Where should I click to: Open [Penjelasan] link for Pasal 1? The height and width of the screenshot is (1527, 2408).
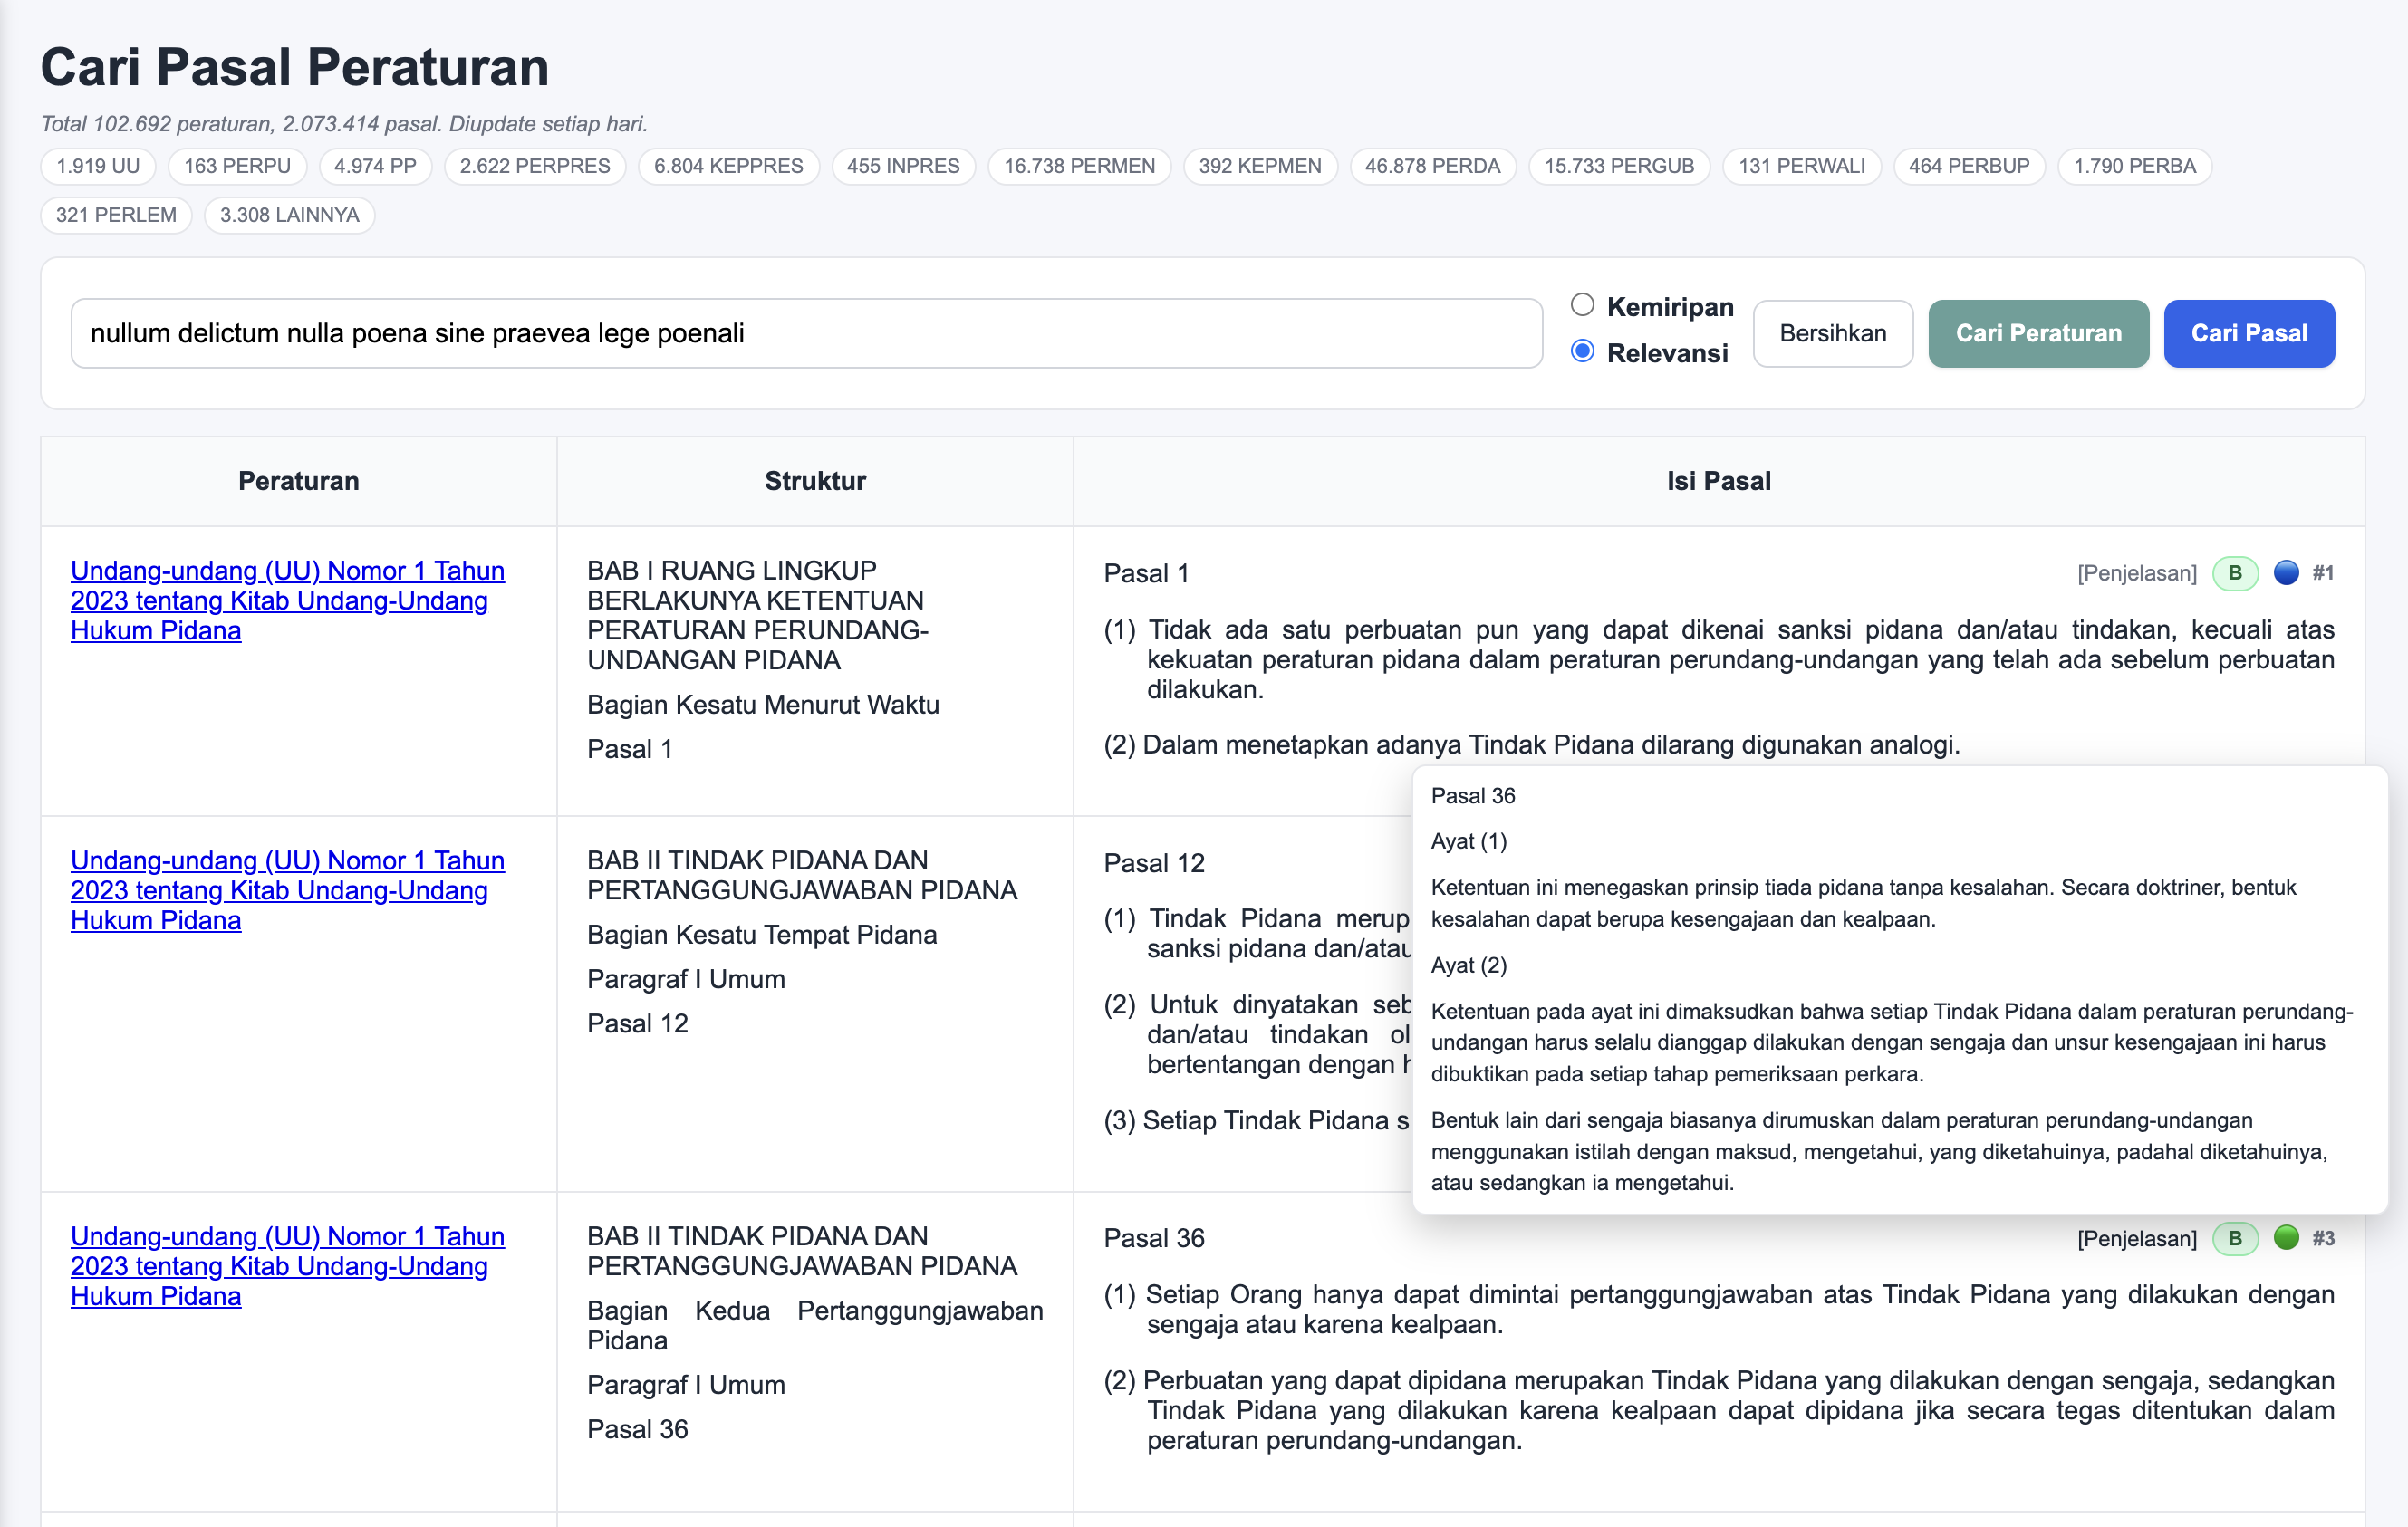click(x=2137, y=573)
